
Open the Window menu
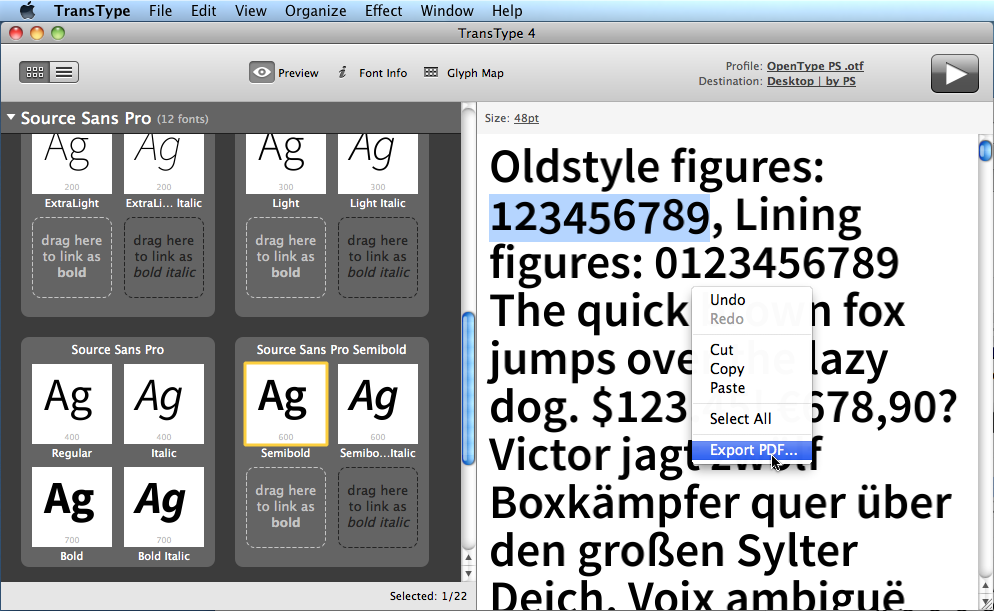[x=447, y=11]
